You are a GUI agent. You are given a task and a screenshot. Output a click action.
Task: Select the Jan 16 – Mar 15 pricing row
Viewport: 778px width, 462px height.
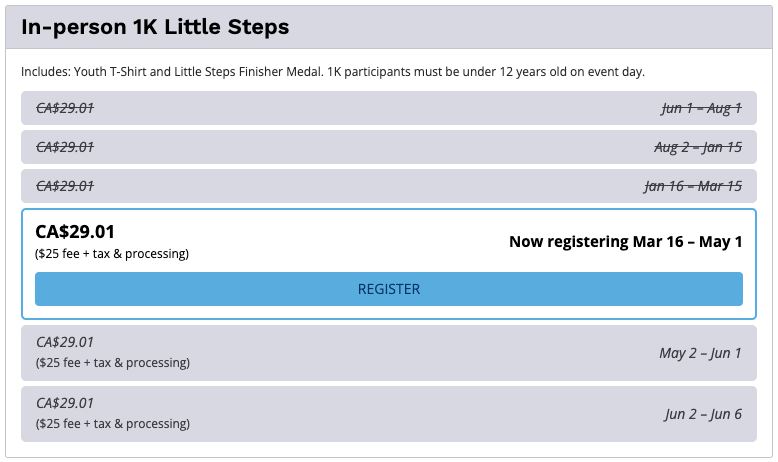click(389, 186)
